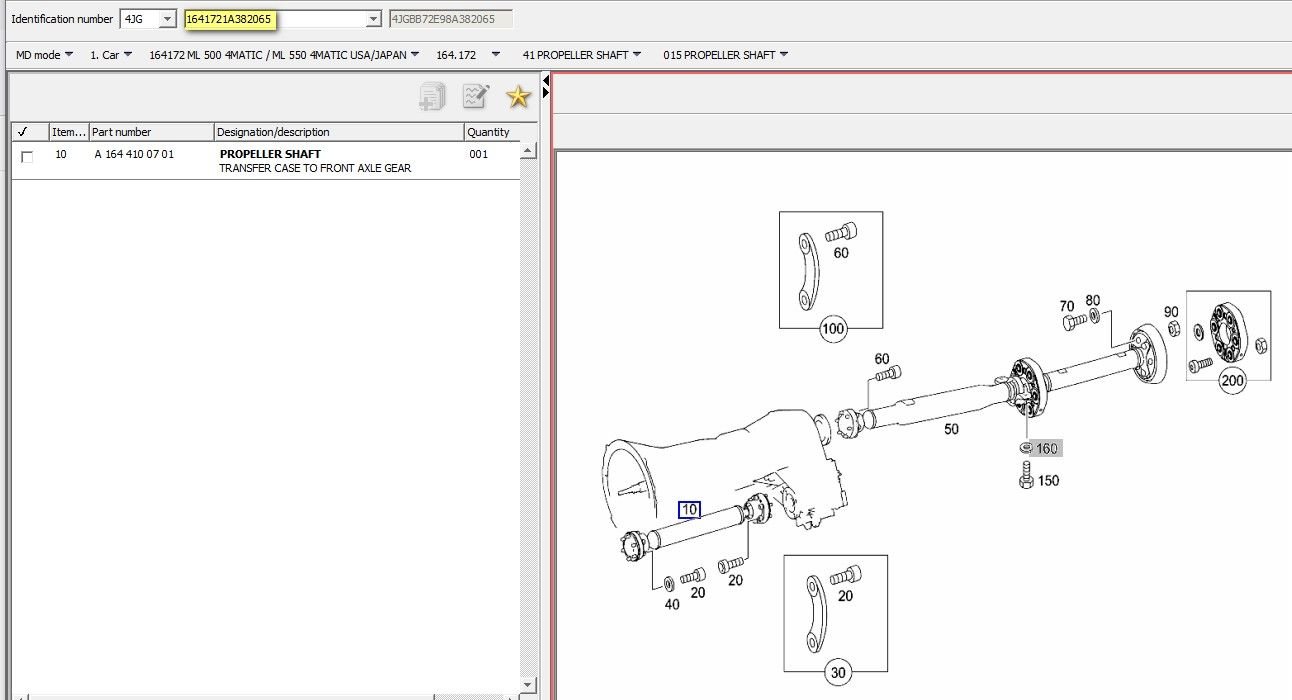Click boxed callout 10 on propeller shaft
This screenshot has width=1292, height=700.
(x=688, y=508)
